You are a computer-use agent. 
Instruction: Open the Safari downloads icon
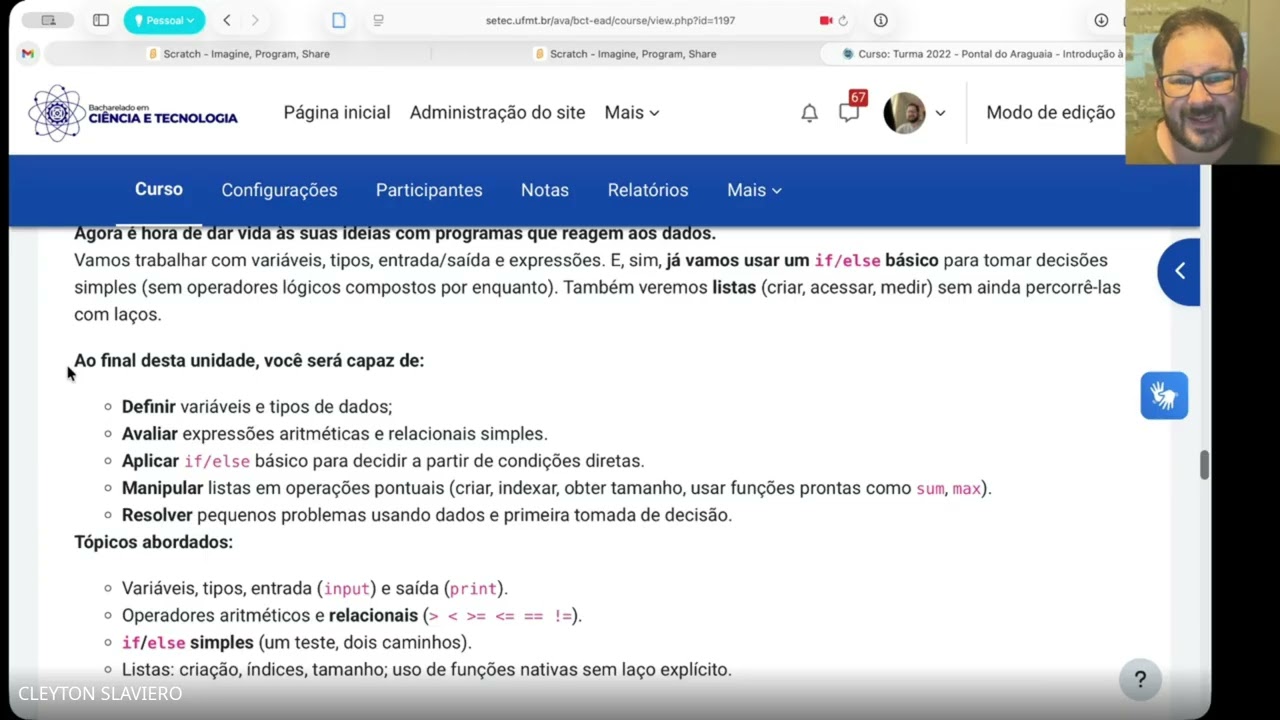pos(1101,20)
